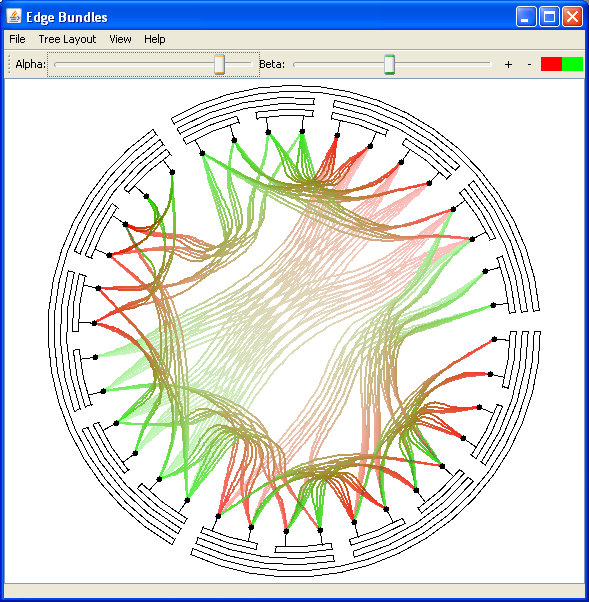The width and height of the screenshot is (589, 602).
Task: Open the Help menu
Action: click(x=155, y=39)
